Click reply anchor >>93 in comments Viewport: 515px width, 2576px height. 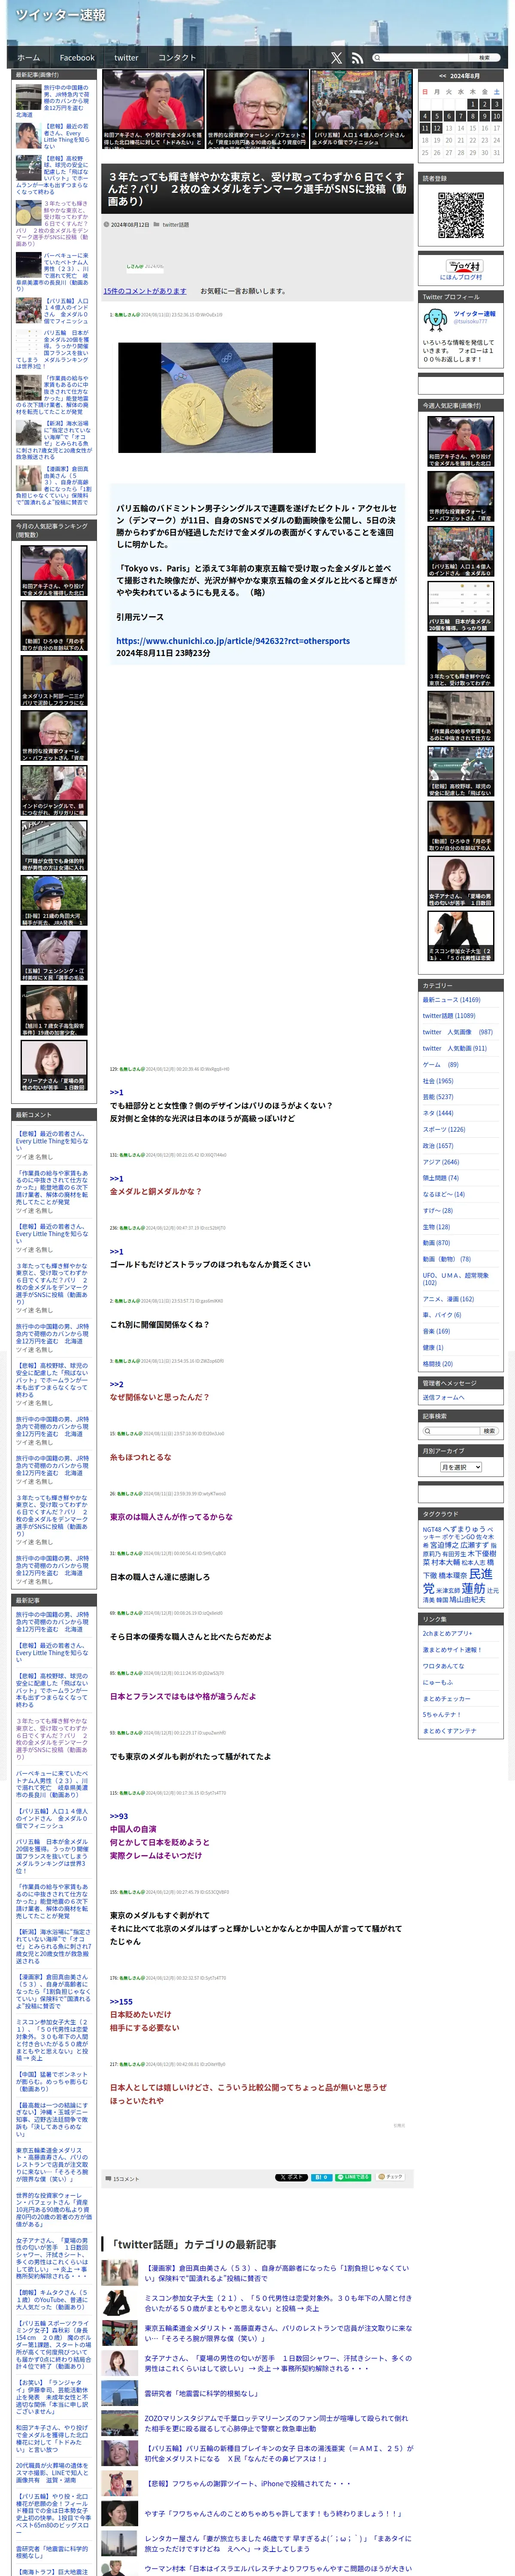click(119, 1817)
